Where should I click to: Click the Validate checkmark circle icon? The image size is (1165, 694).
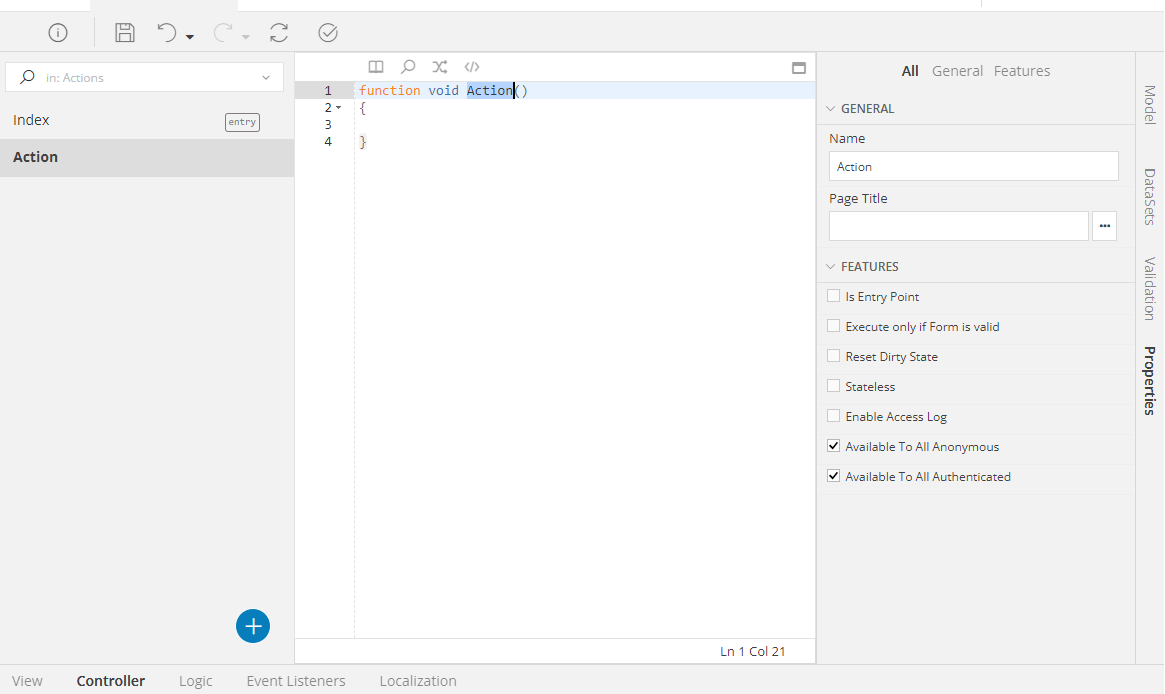tap(328, 33)
